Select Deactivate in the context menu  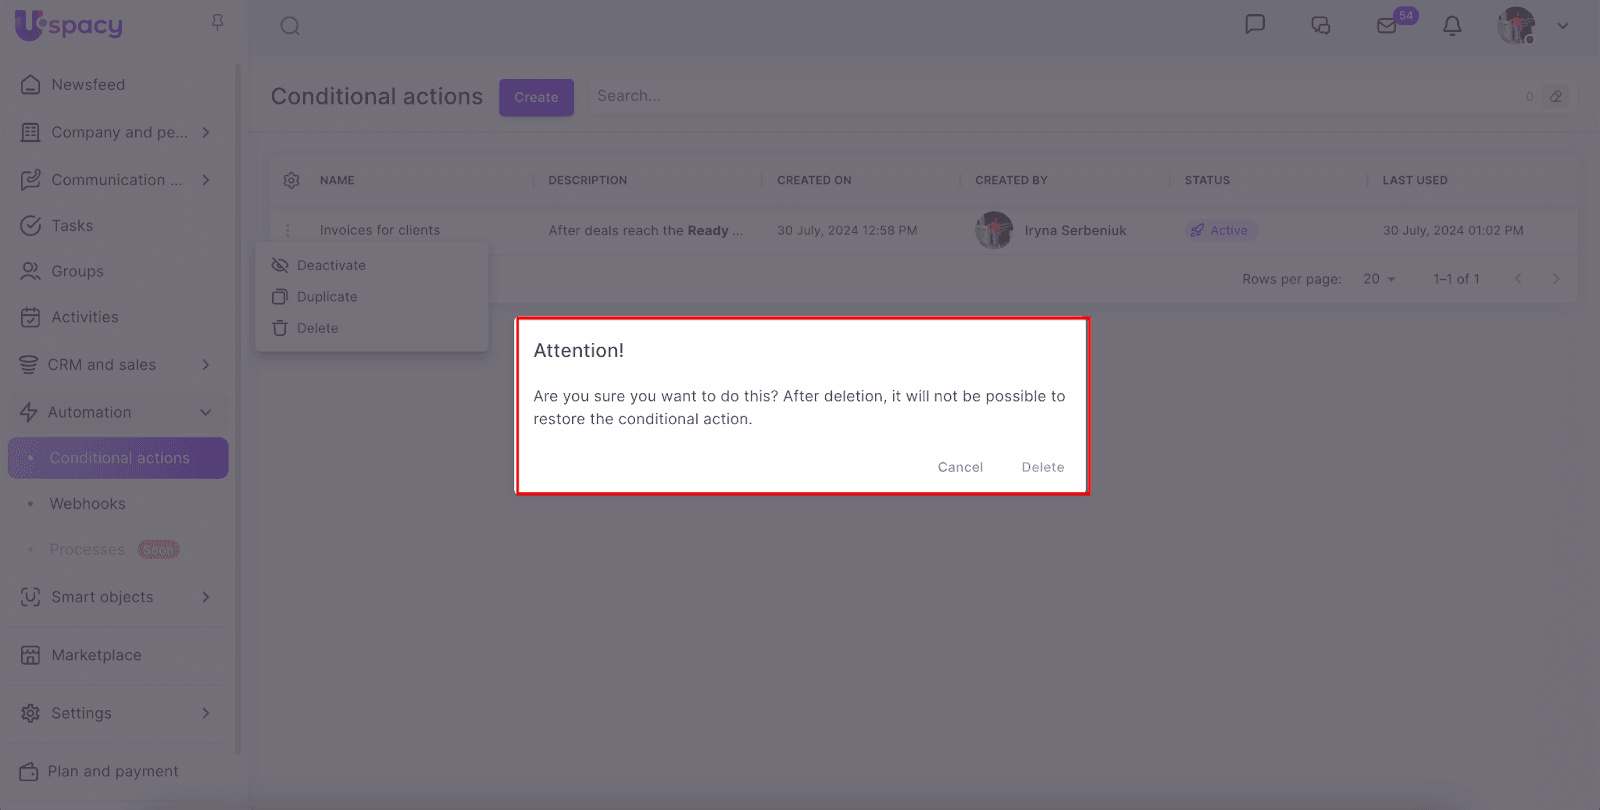pyautogui.click(x=331, y=265)
